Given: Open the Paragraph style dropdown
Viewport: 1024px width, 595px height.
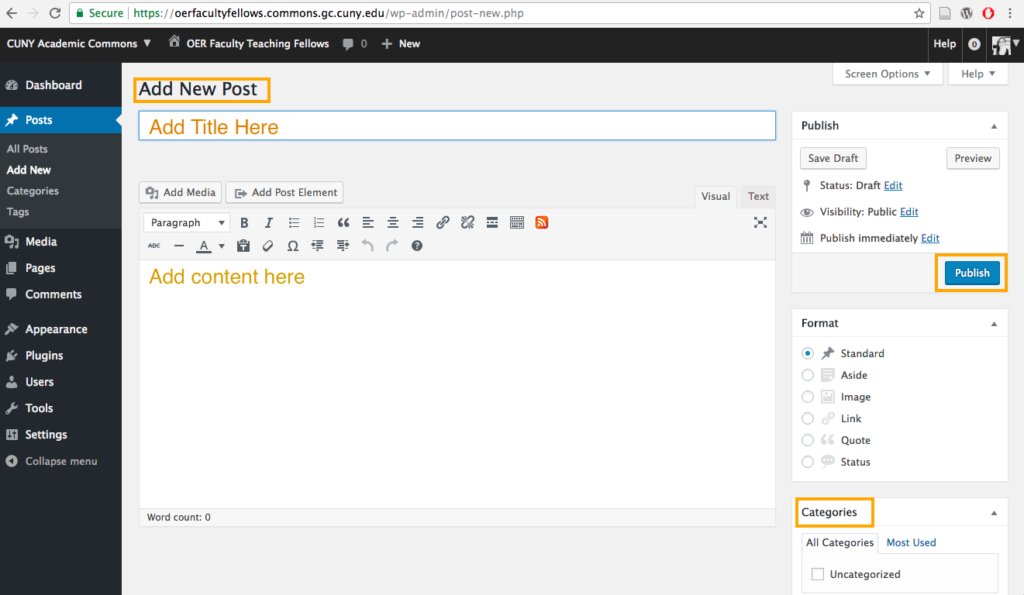Looking at the screenshot, I should click(186, 222).
